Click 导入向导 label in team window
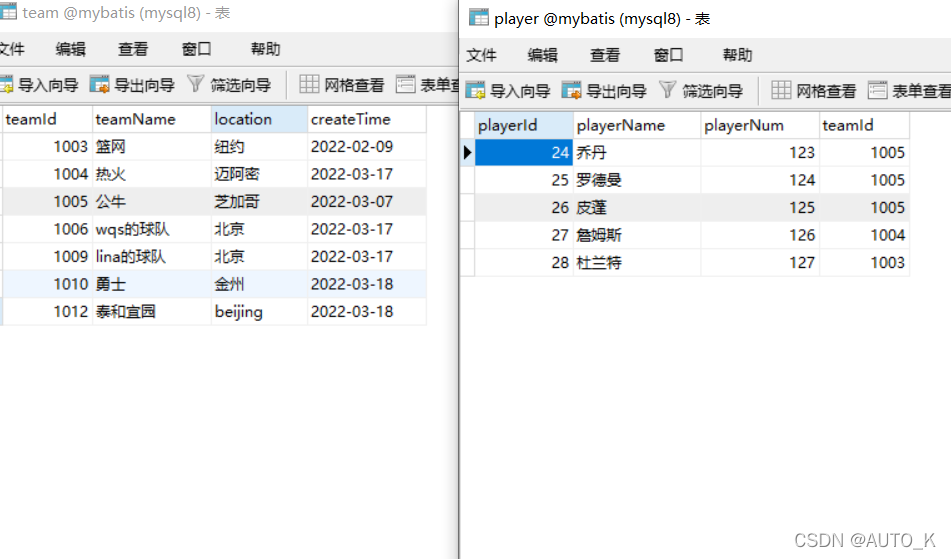The image size is (951, 559). tap(48, 85)
